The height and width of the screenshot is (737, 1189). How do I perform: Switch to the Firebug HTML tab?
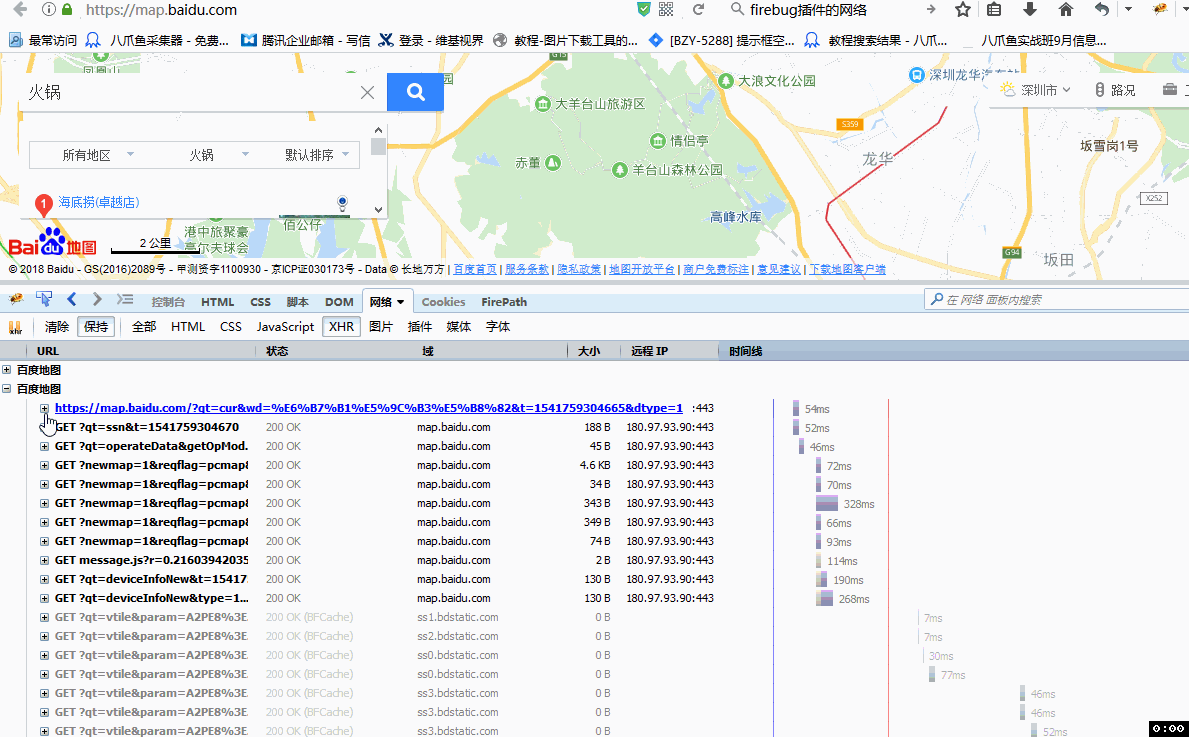(x=218, y=302)
